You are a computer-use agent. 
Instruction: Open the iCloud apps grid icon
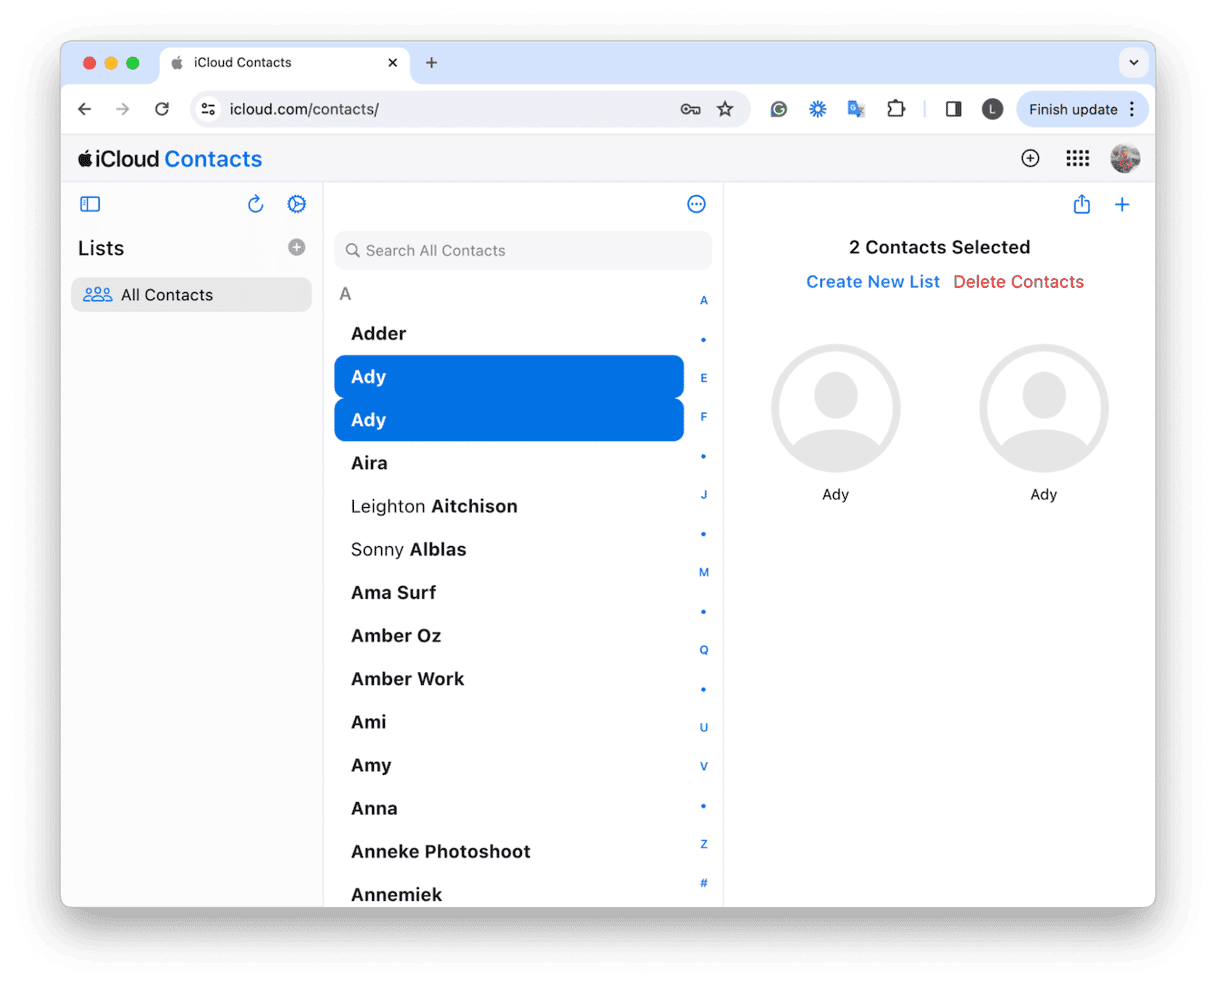pos(1077,158)
